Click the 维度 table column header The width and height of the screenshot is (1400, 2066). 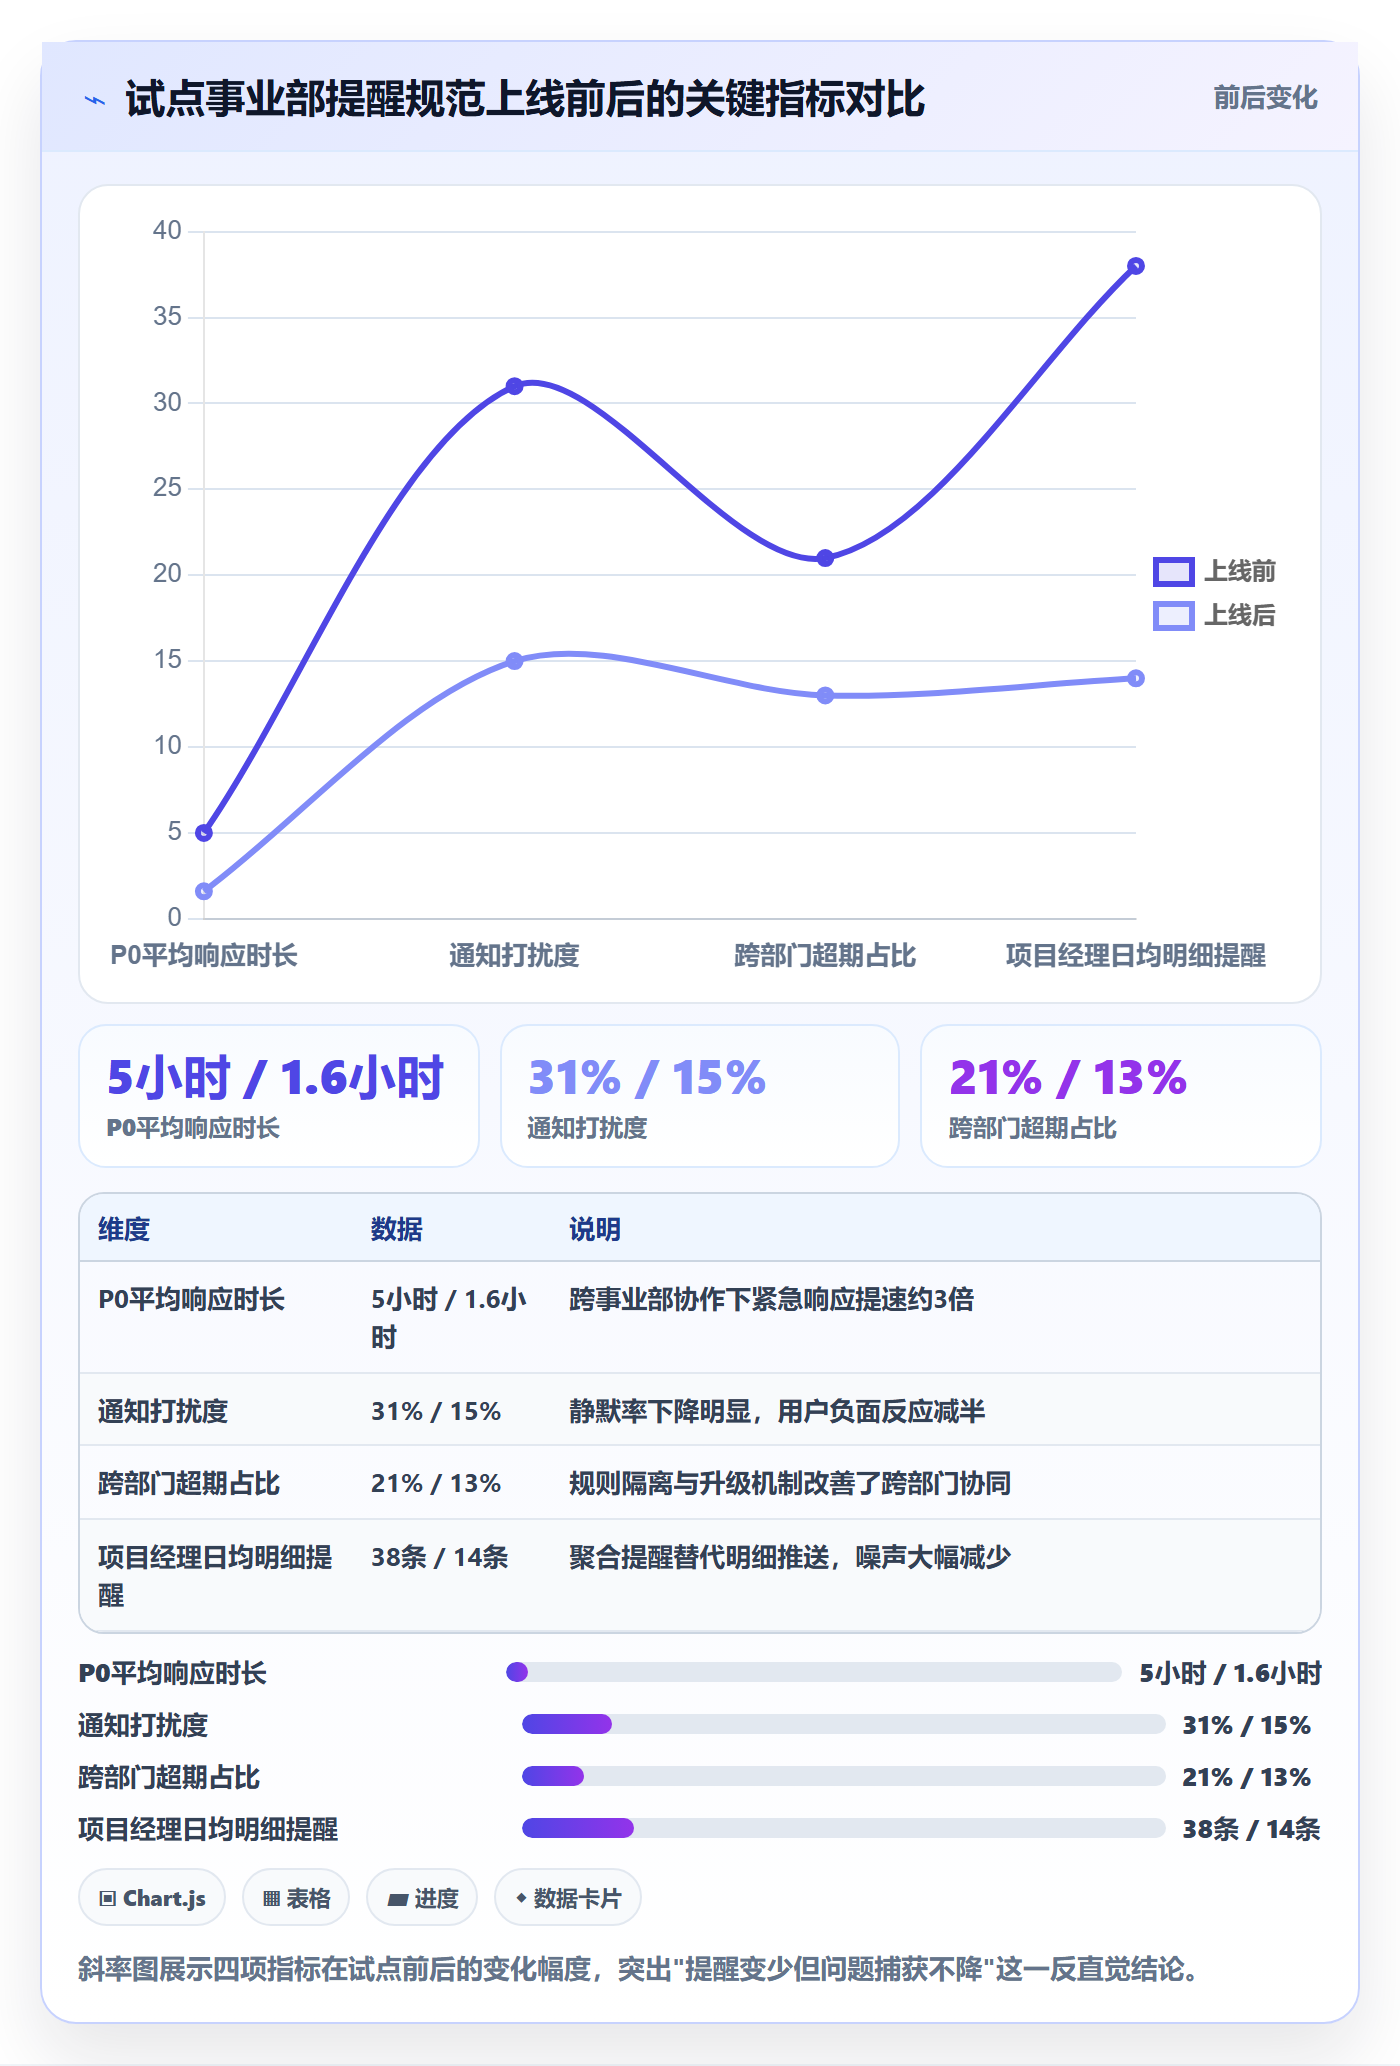pos(124,1229)
